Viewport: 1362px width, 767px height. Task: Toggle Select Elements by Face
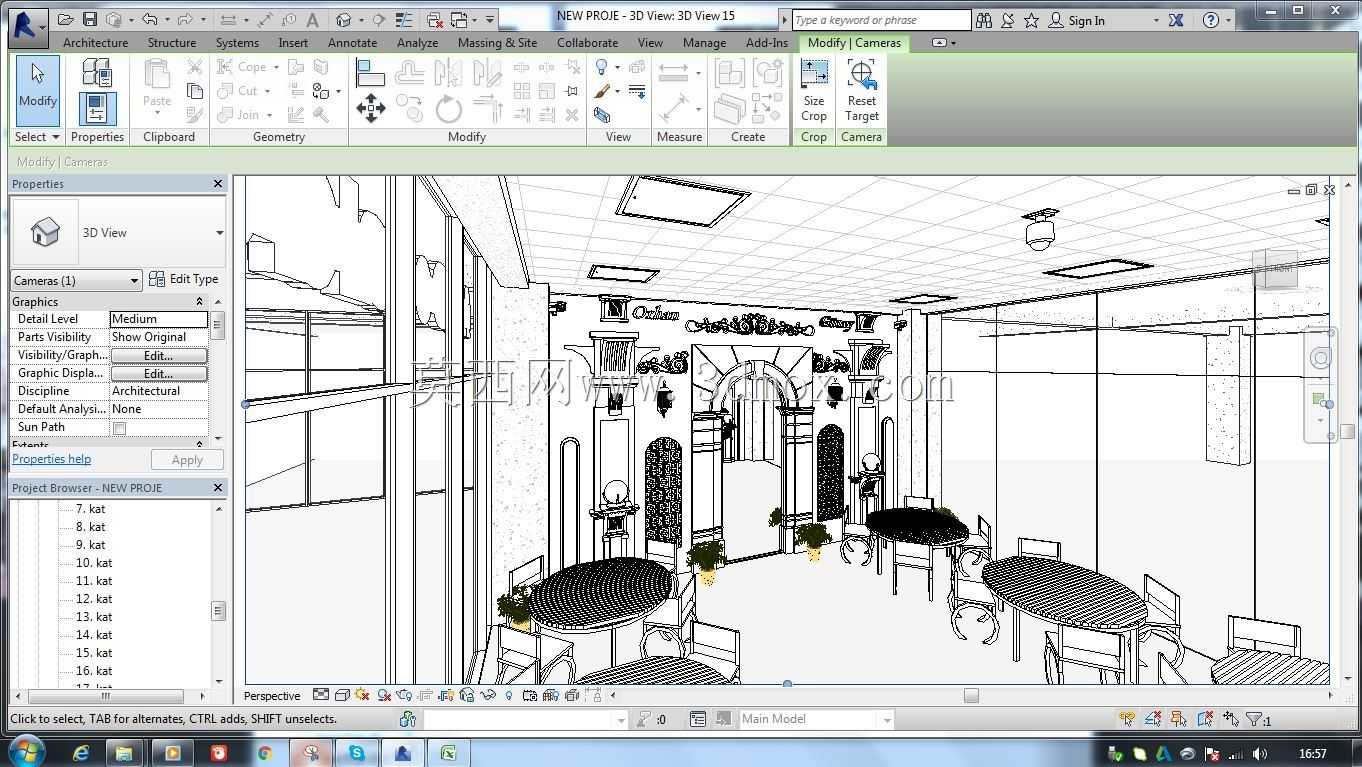(1204, 719)
